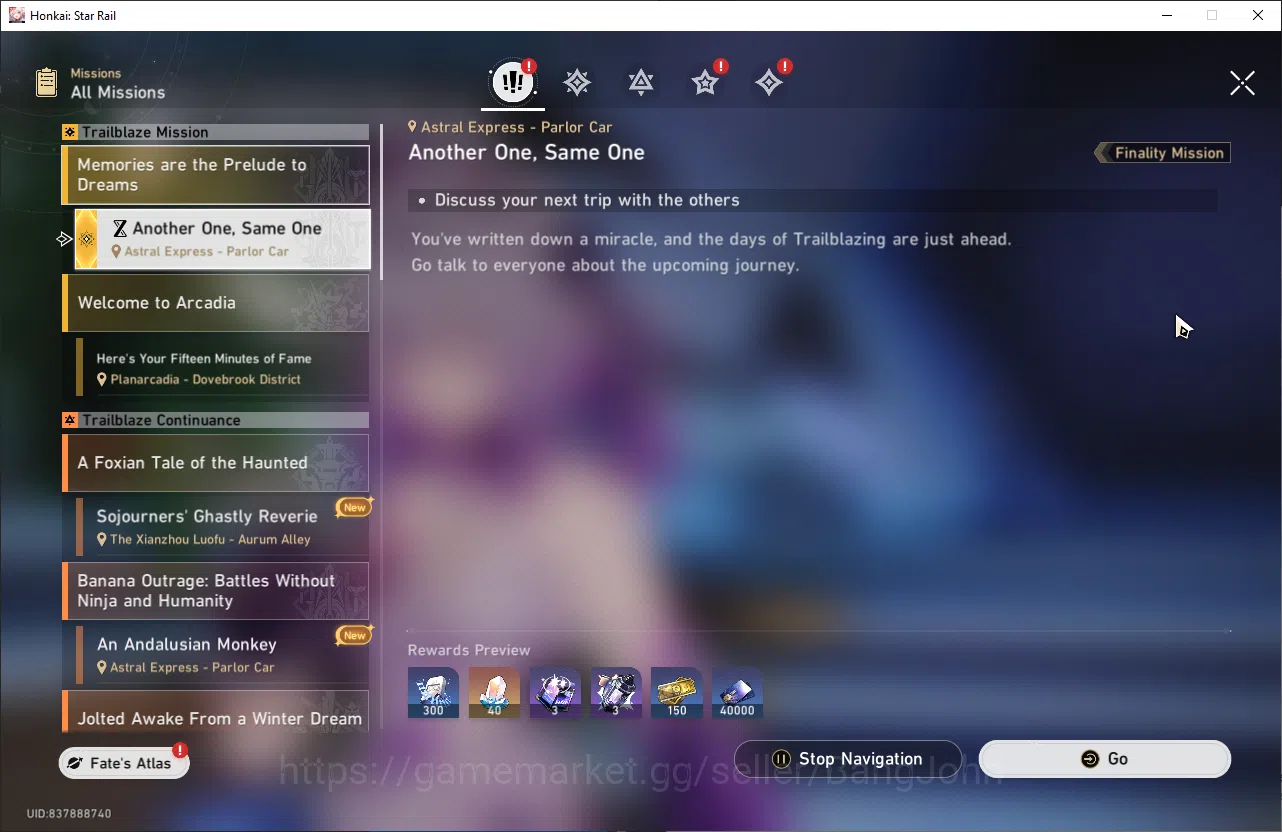1282x832 pixels.
Task: Select Here's Your Fifteen Minutes of Fame
Action: 223,368
